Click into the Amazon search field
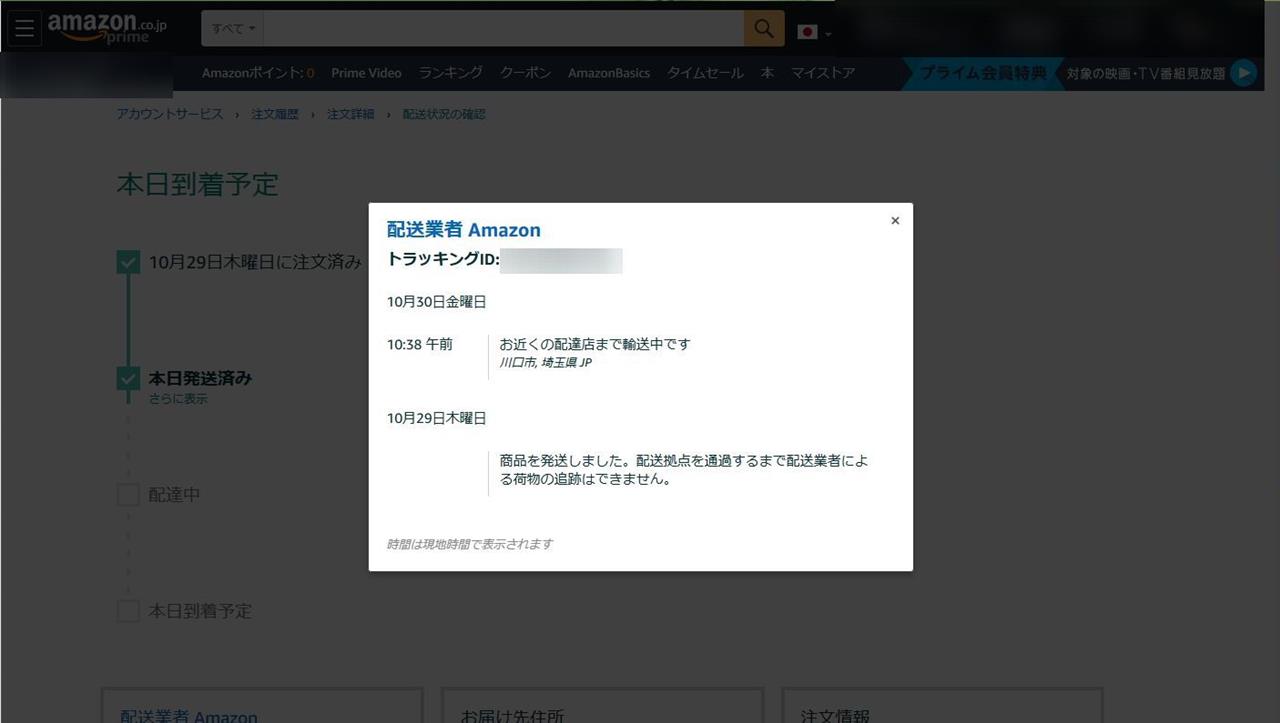Screen dimensions: 1280x723 pyautogui.click(x=505, y=29)
